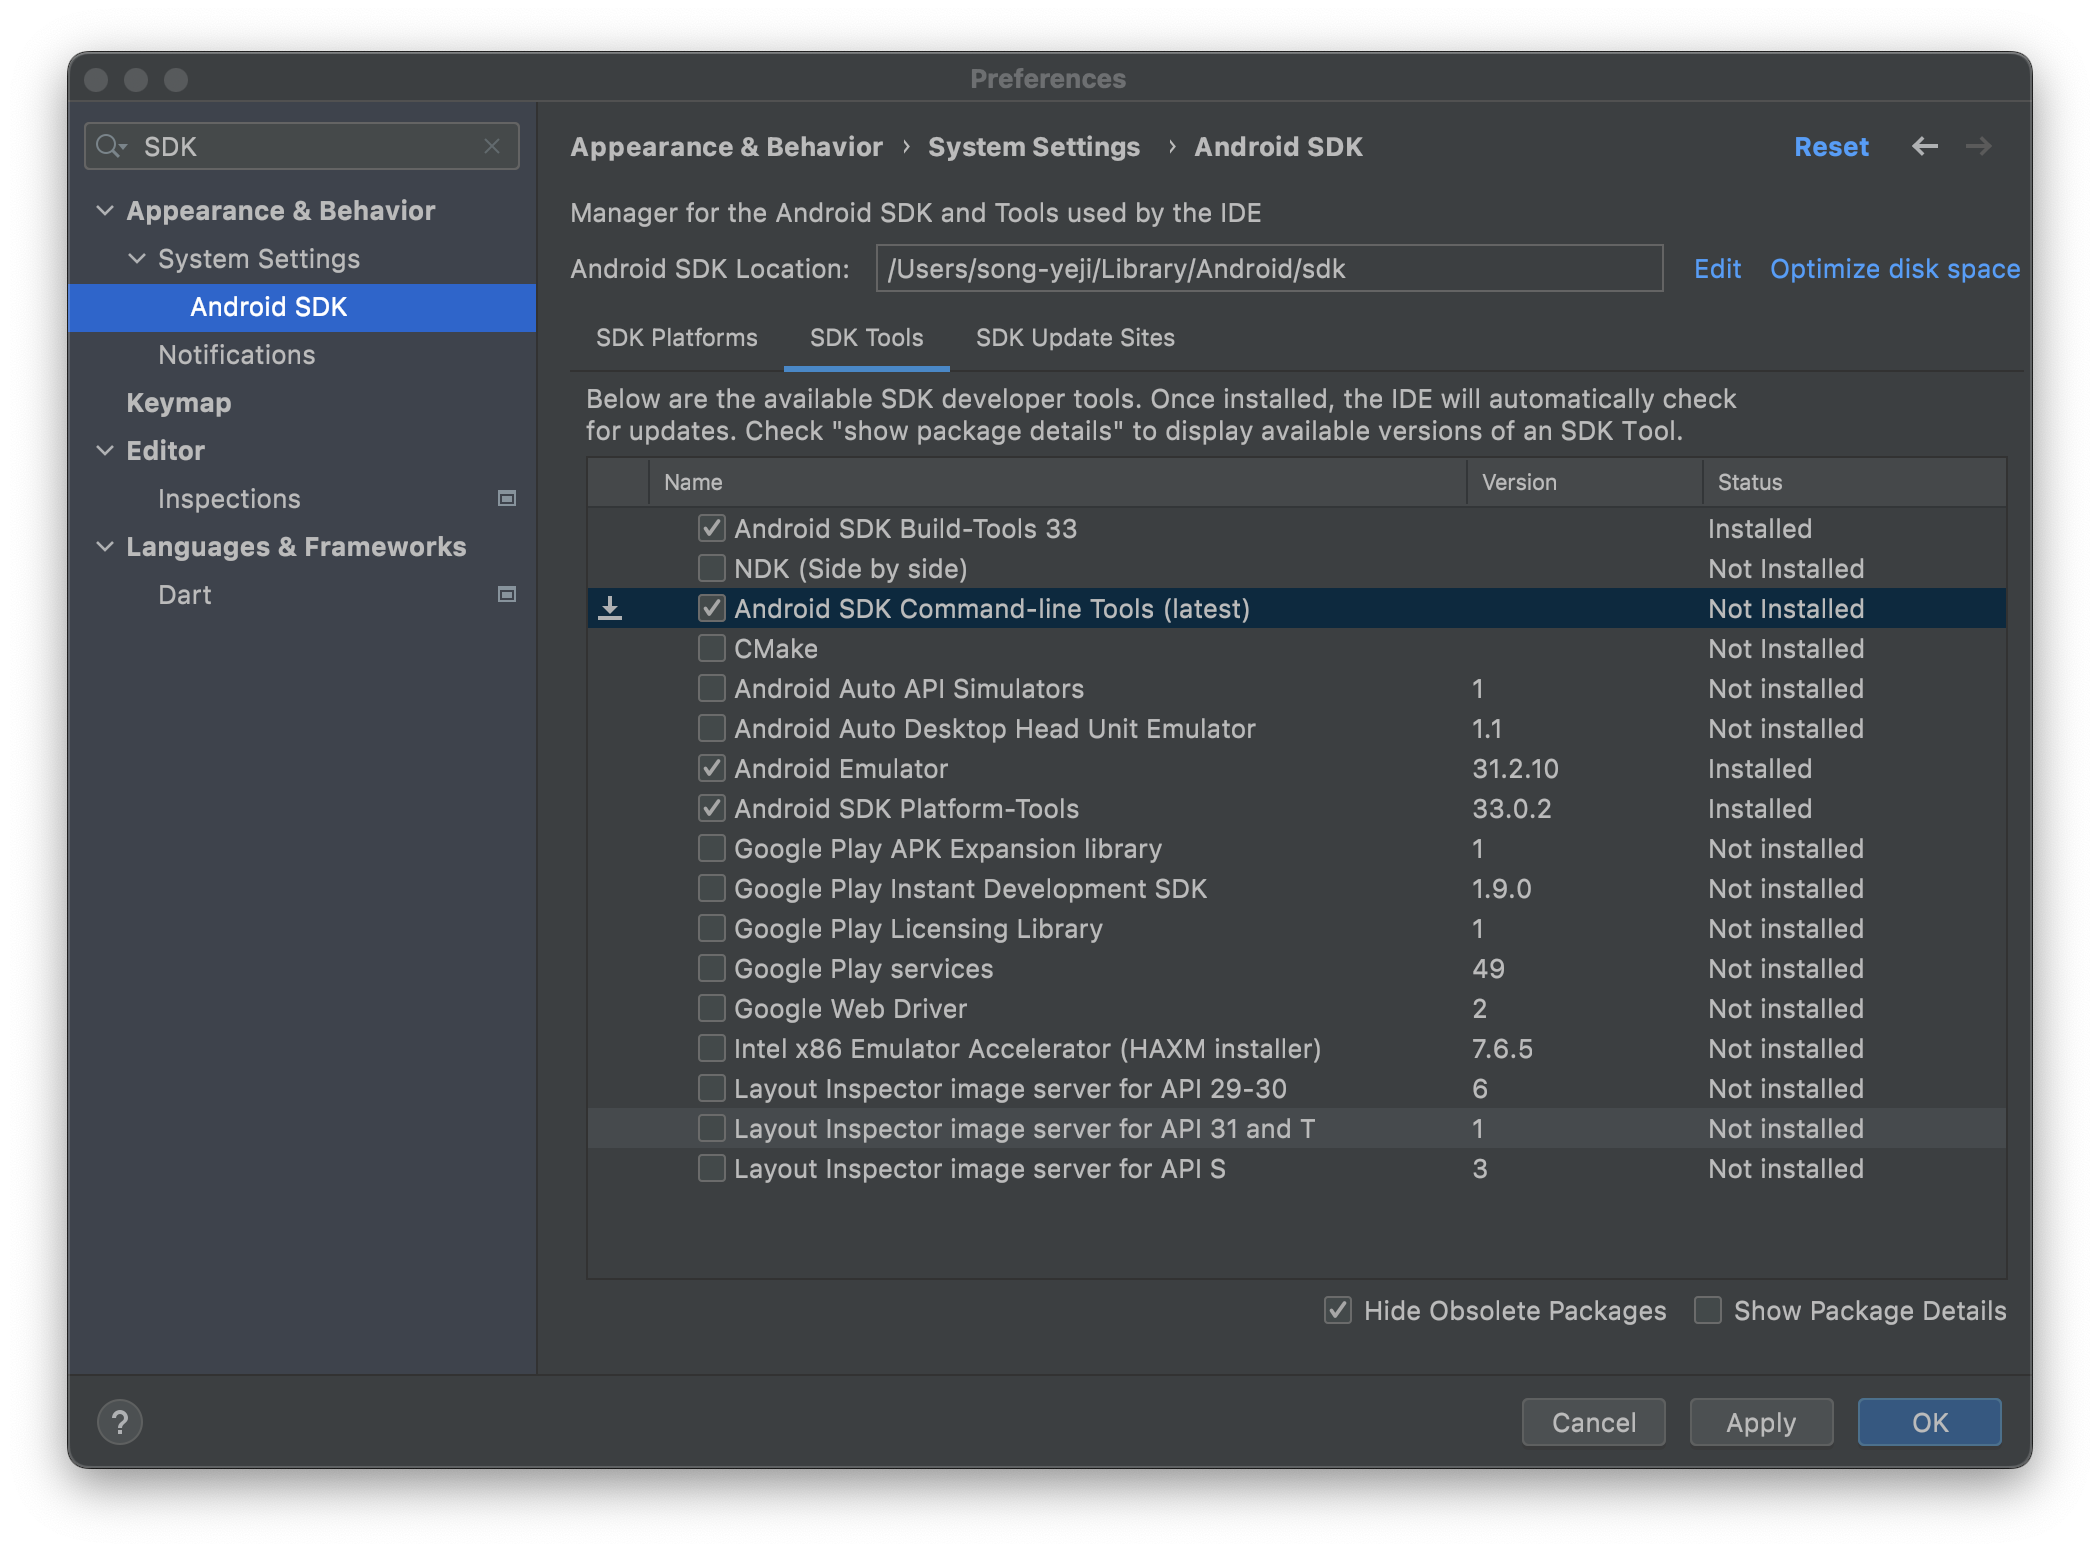Collapse the Languages & Frameworks section
The width and height of the screenshot is (2100, 1552).
coord(105,546)
